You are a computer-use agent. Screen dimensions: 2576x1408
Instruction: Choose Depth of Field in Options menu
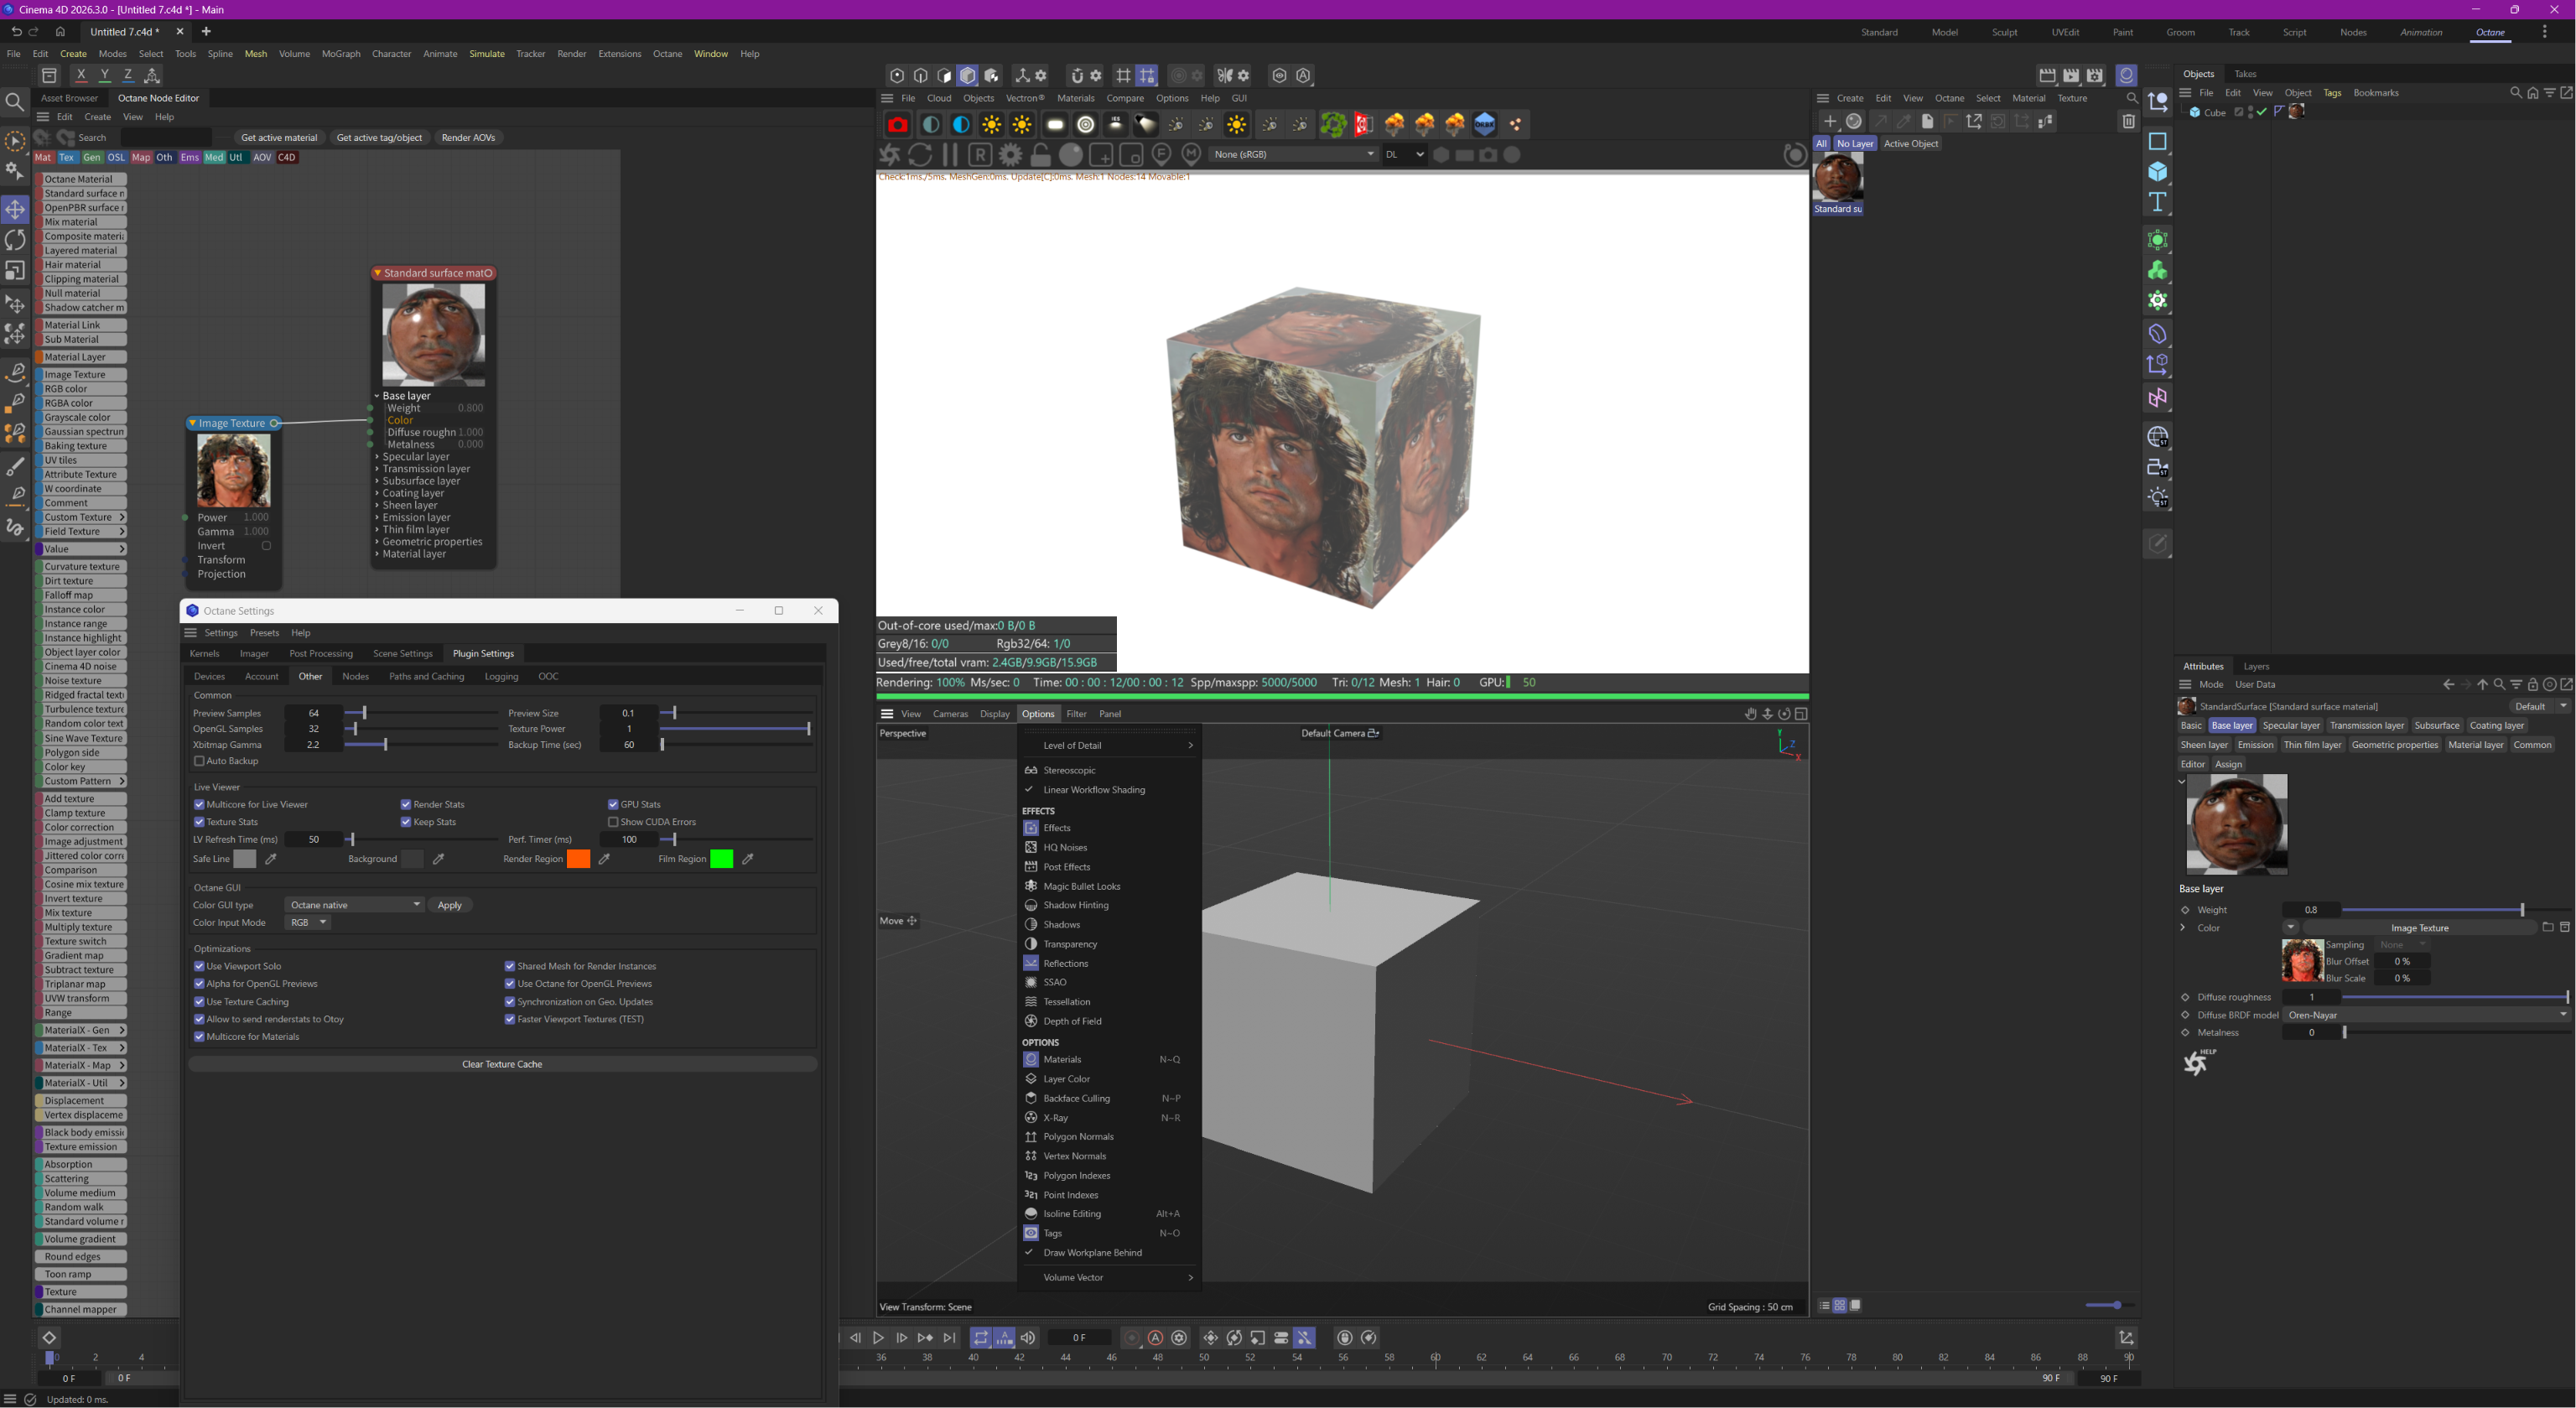tap(1109, 1021)
